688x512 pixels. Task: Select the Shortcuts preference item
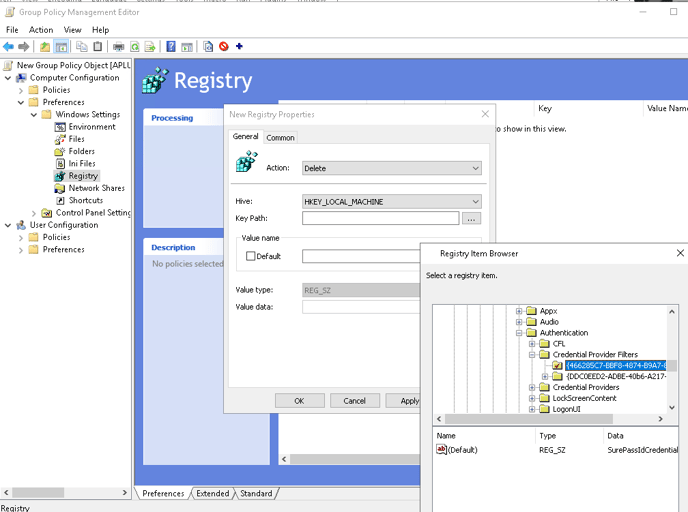click(x=85, y=200)
